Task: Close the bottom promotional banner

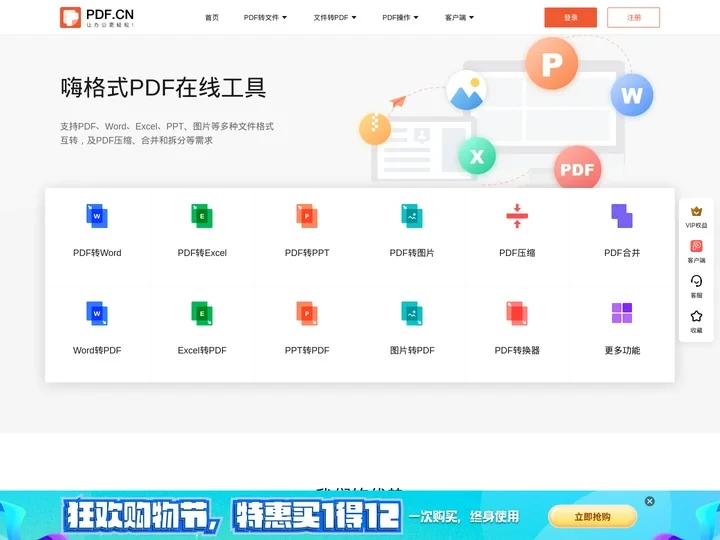Action: [649, 501]
